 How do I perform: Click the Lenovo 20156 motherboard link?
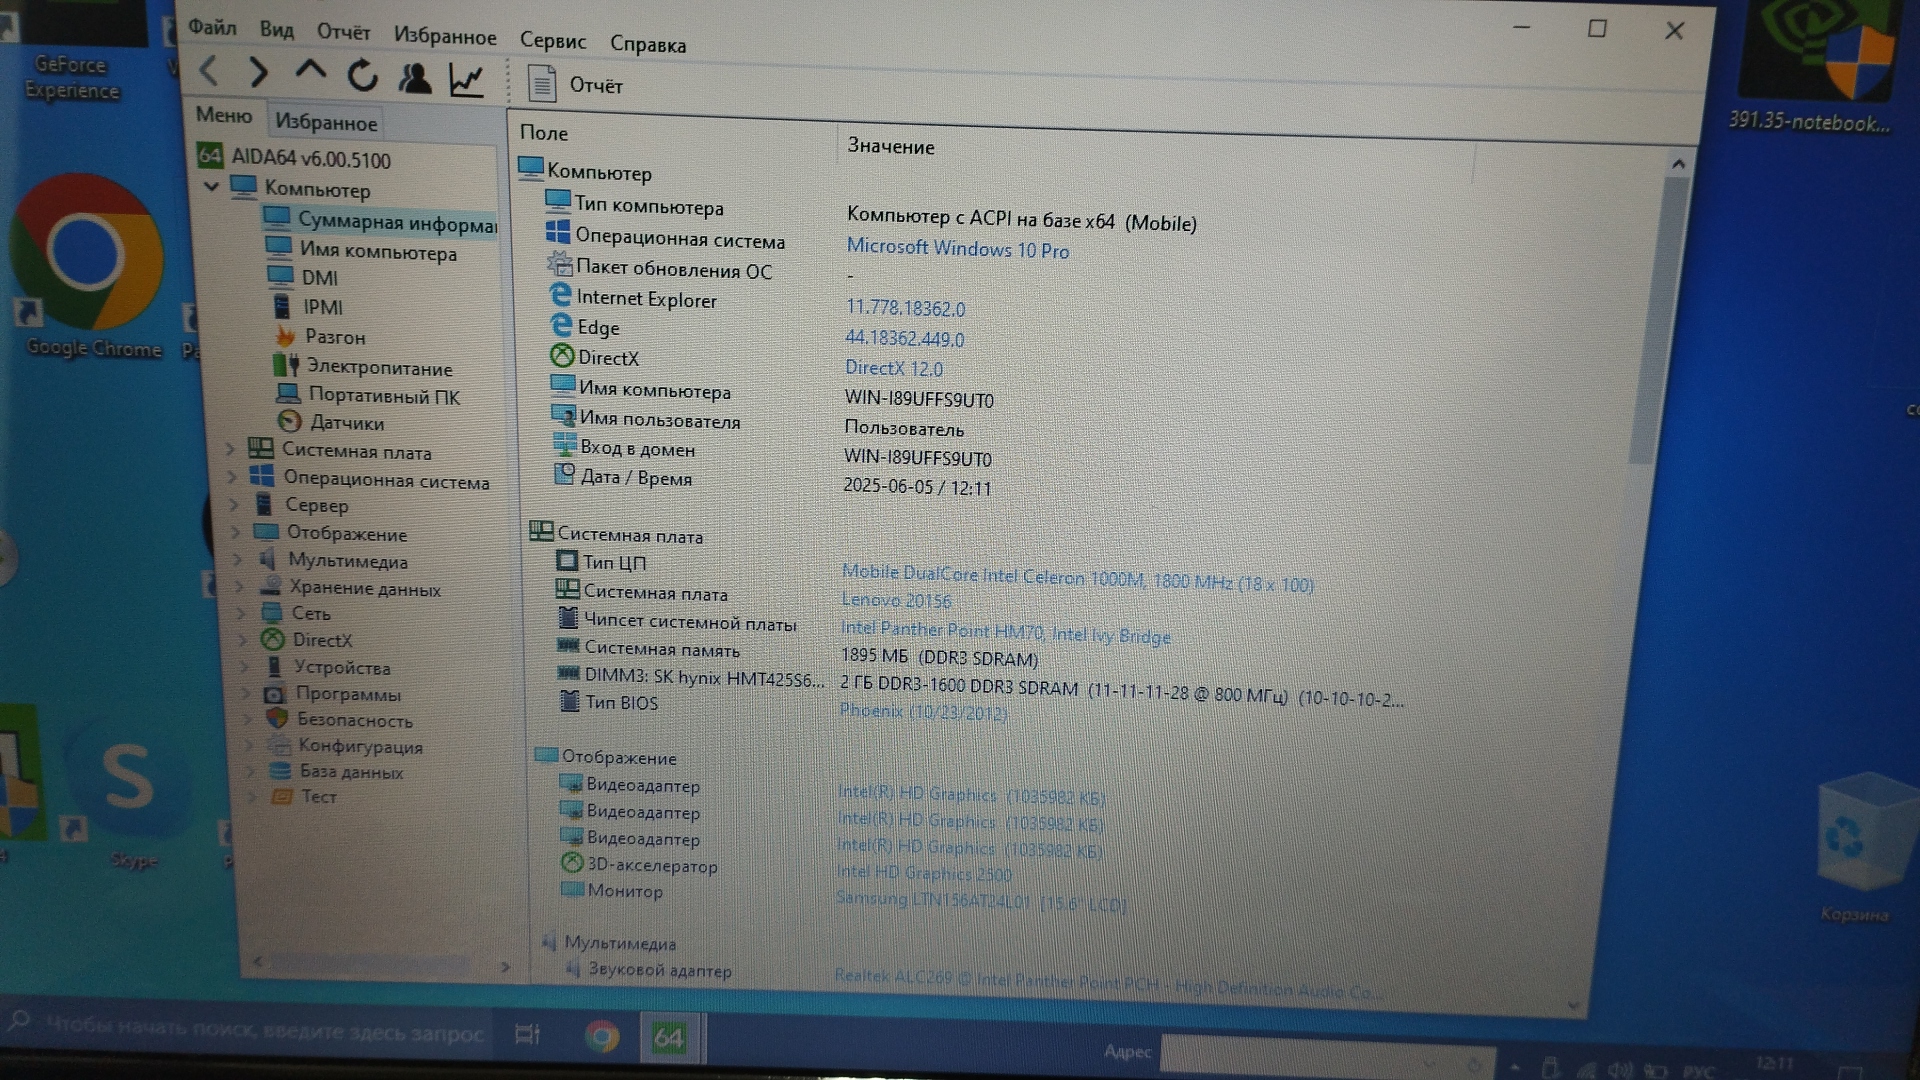896,600
